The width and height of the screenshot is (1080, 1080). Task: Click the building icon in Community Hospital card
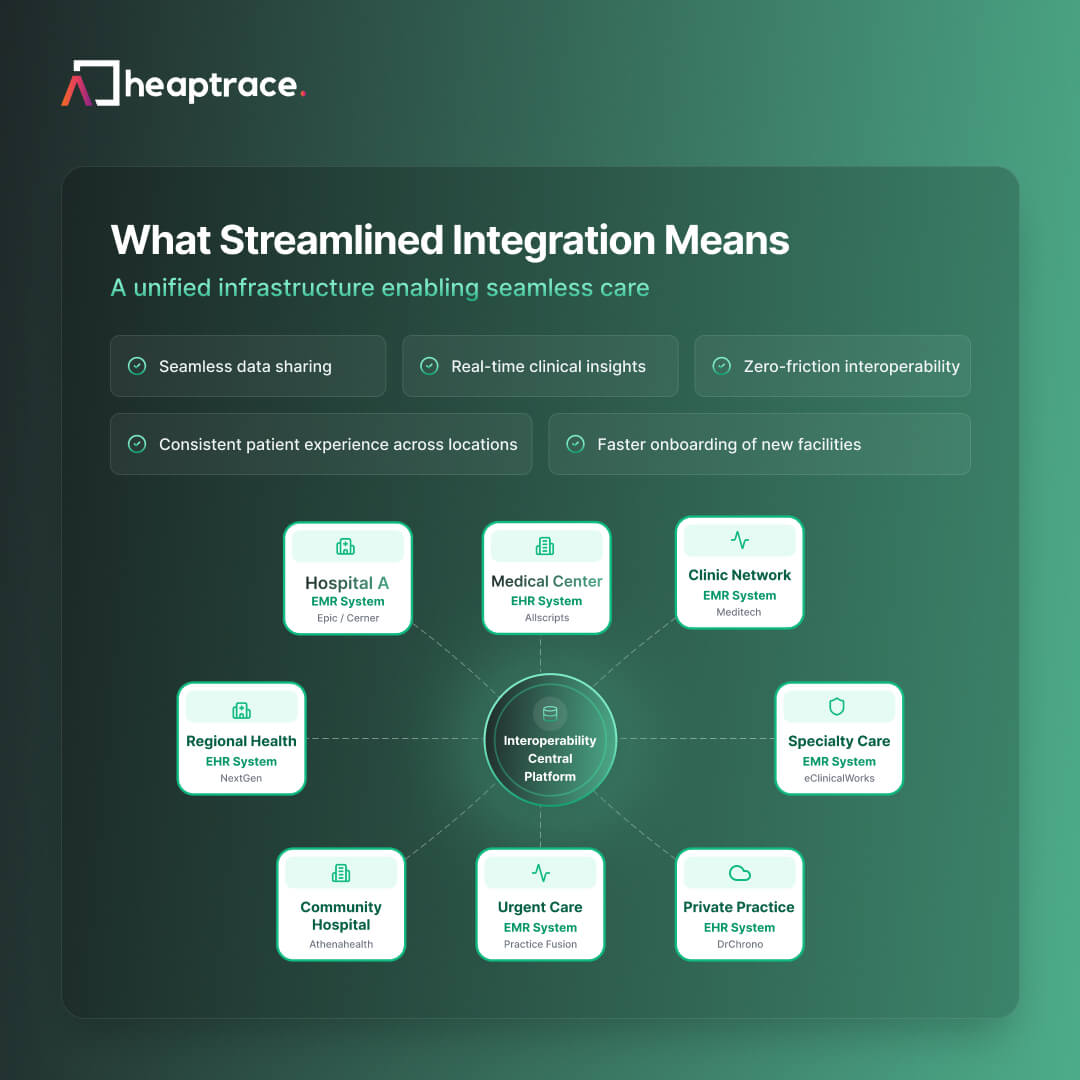[341, 873]
